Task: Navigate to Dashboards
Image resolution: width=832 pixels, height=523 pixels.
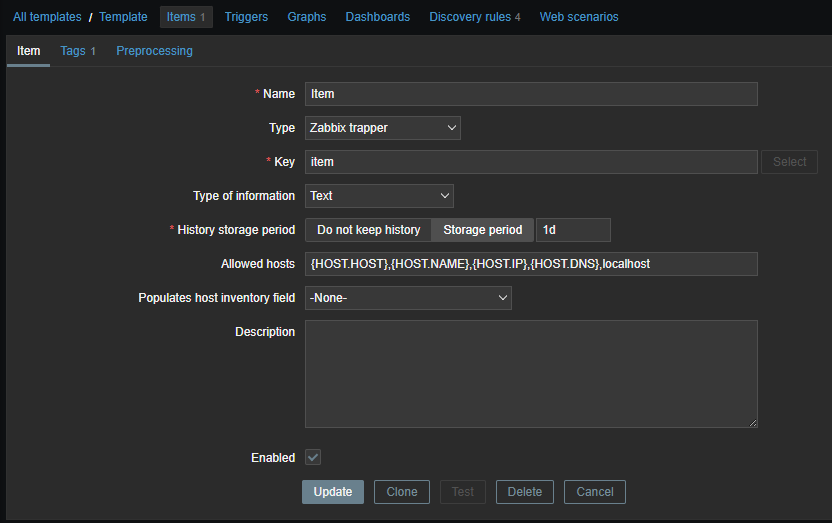Action: (377, 17)
